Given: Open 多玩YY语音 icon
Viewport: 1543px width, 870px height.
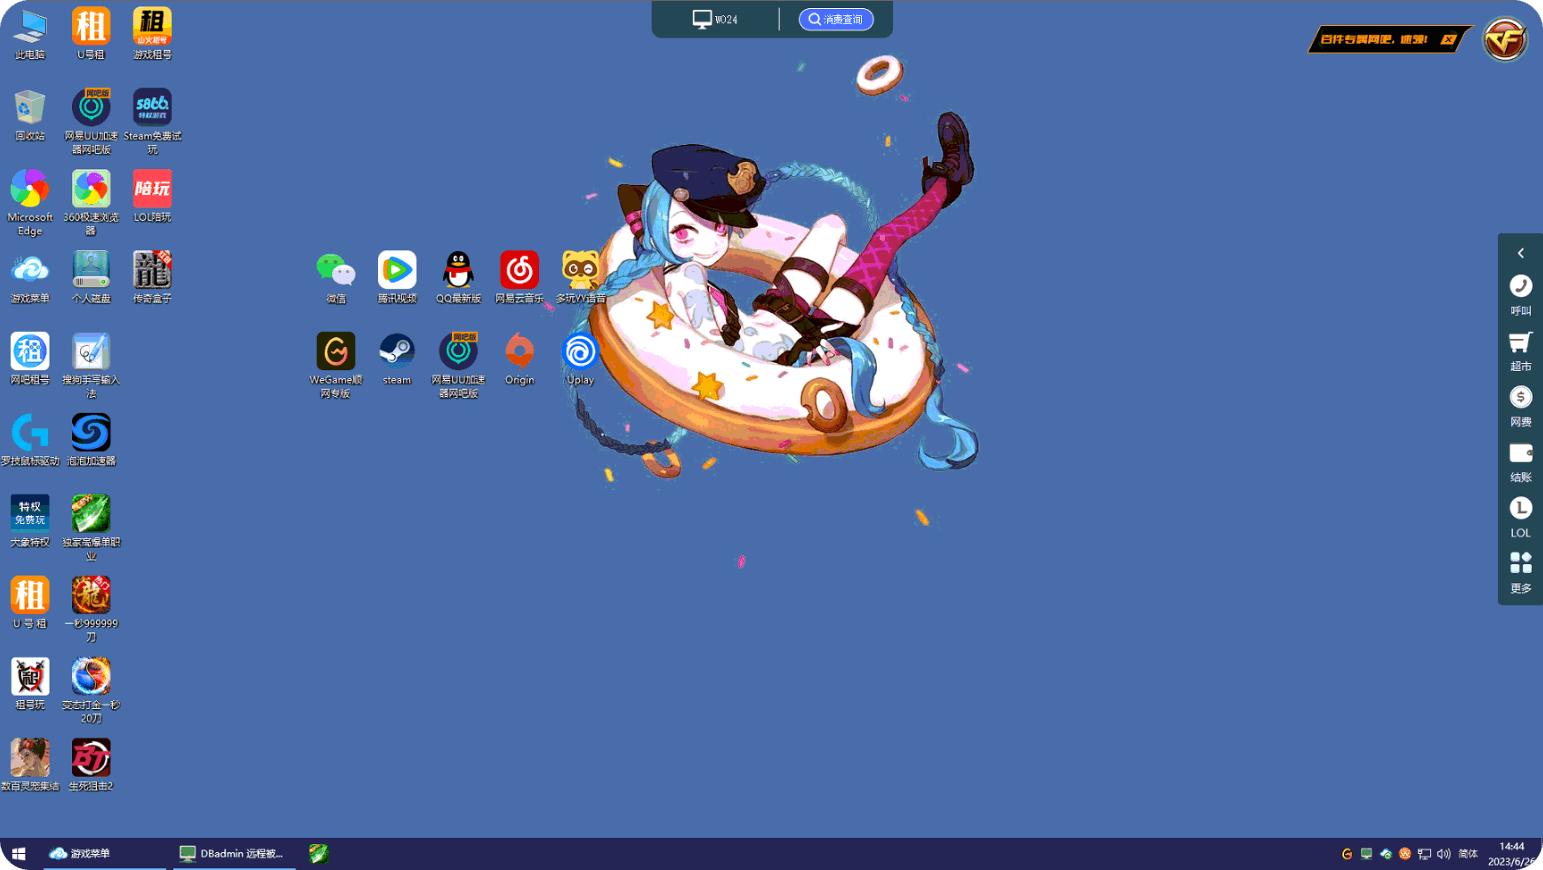Looking at the screenshot, I should [581, 277].
